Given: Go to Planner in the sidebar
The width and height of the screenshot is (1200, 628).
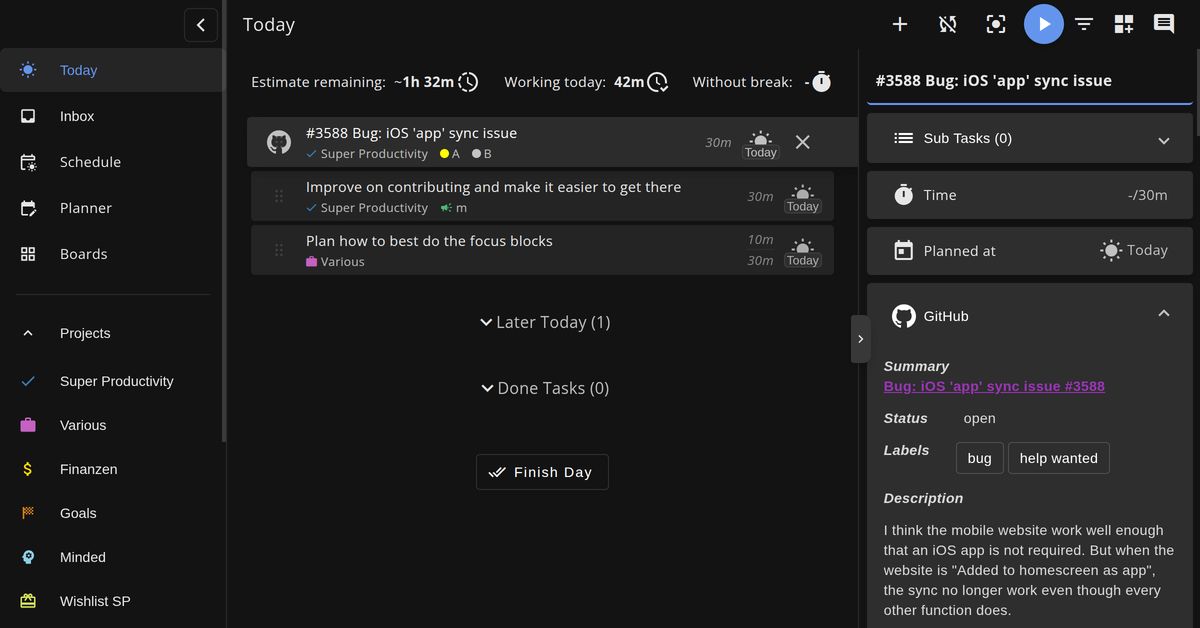Looking at the screenshot, I should (85, 208).
